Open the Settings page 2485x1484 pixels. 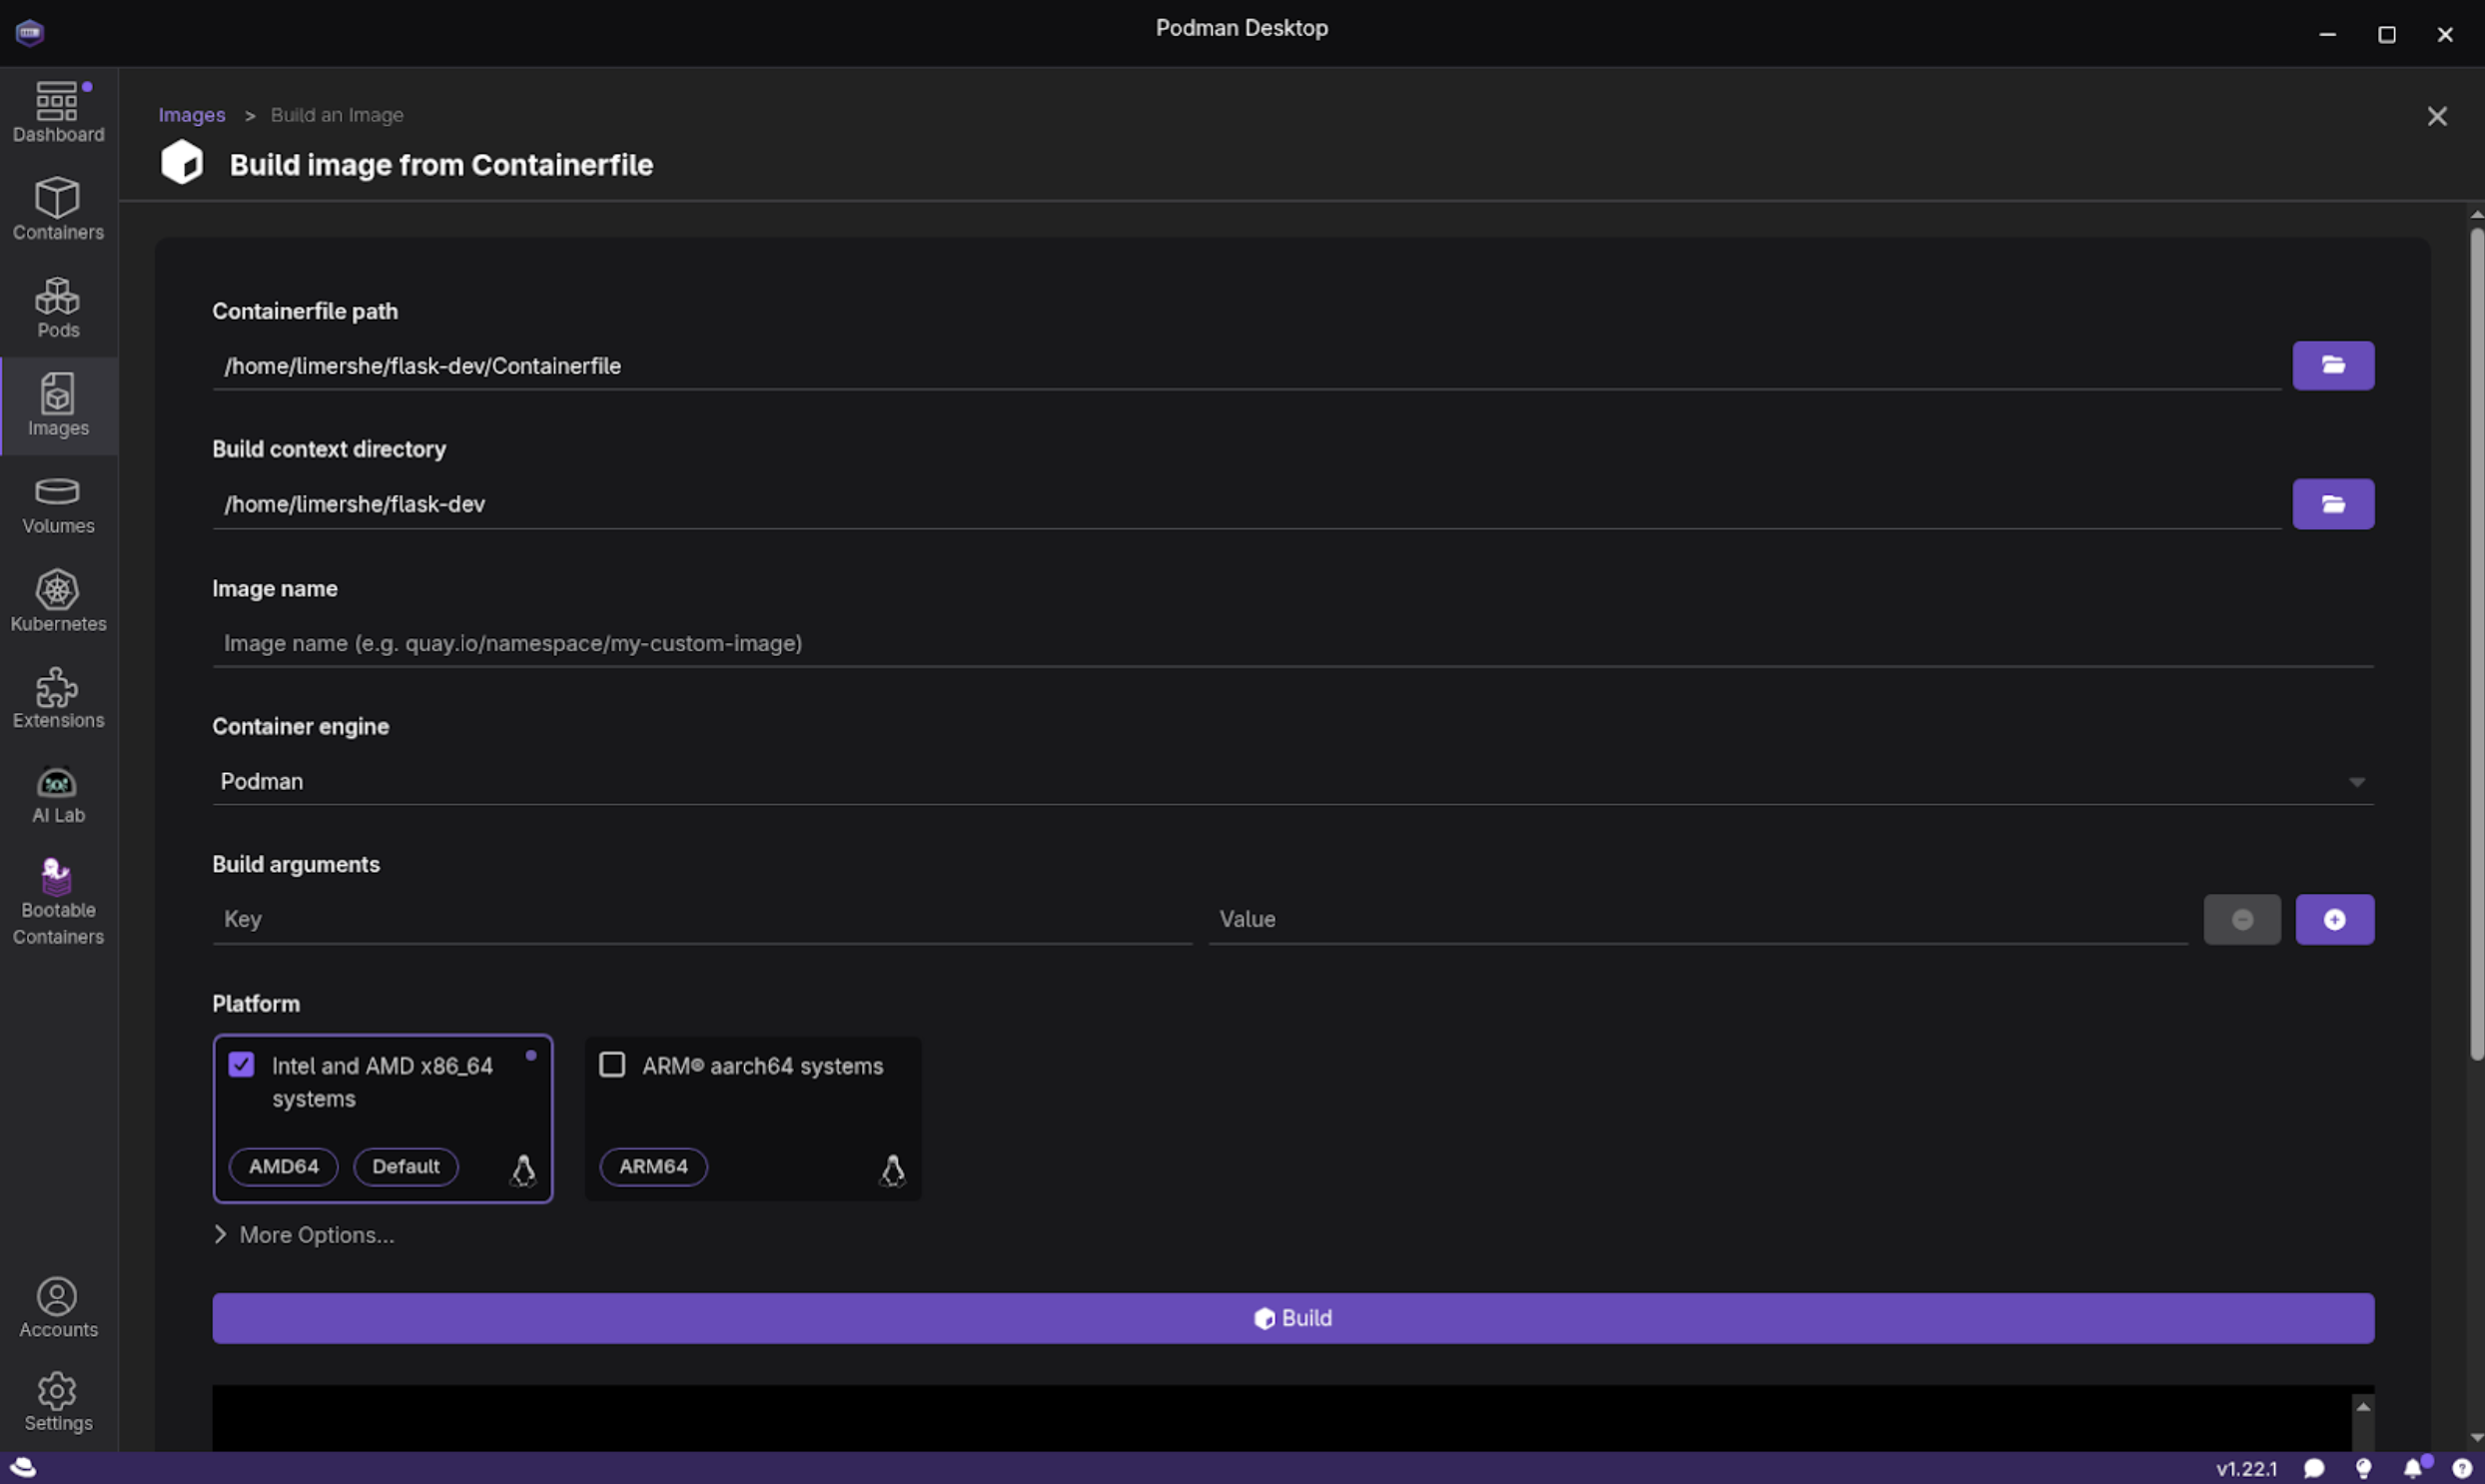[58, 1402]
